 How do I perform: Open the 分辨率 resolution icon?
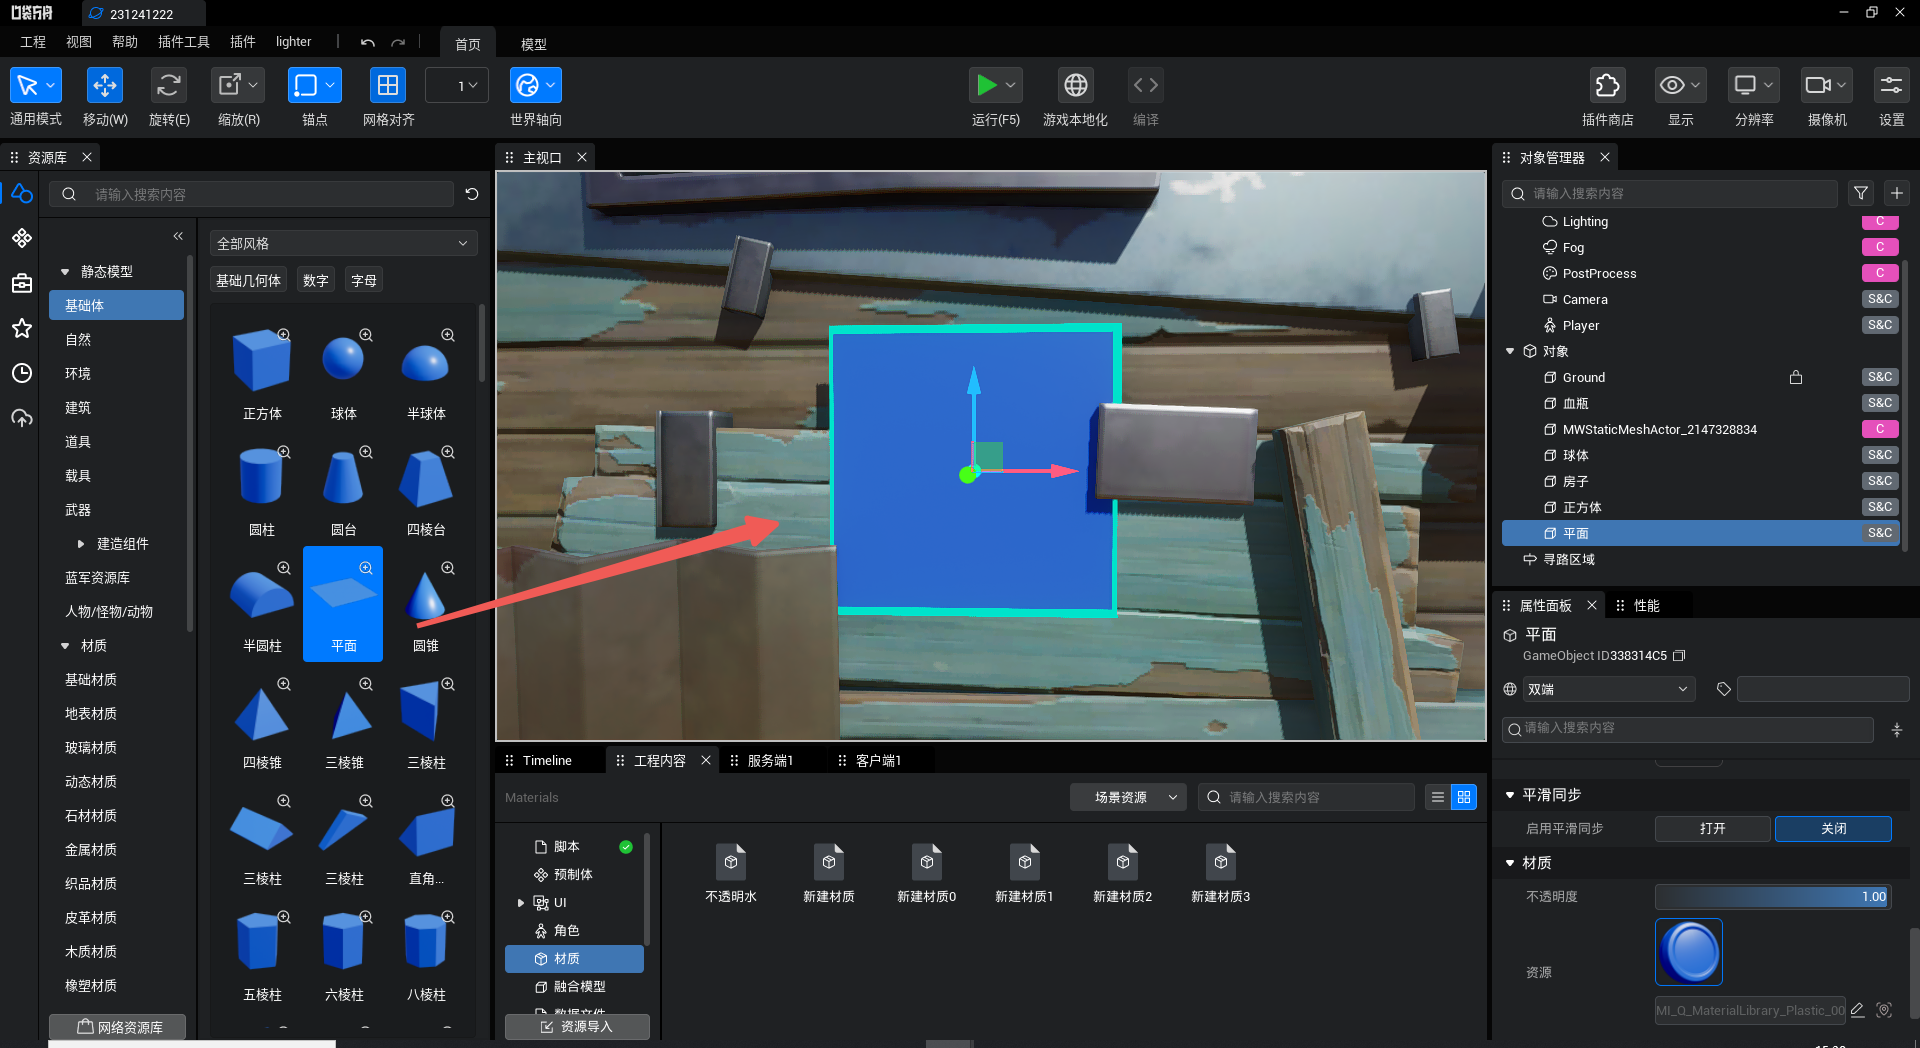point(1745,86)
